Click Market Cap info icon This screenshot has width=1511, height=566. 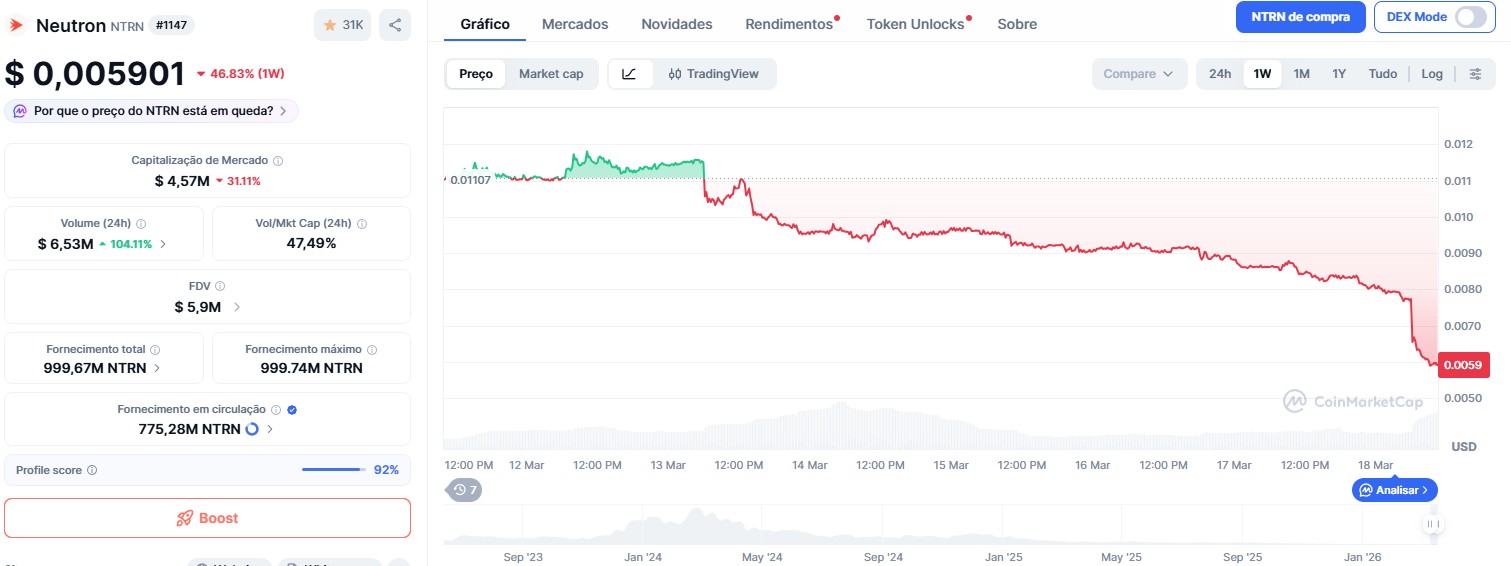point(278,161)
